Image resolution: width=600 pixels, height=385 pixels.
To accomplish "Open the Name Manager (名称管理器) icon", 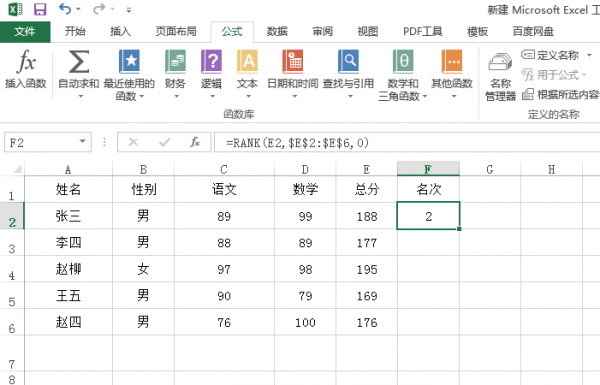I will [x=501, y=62].
